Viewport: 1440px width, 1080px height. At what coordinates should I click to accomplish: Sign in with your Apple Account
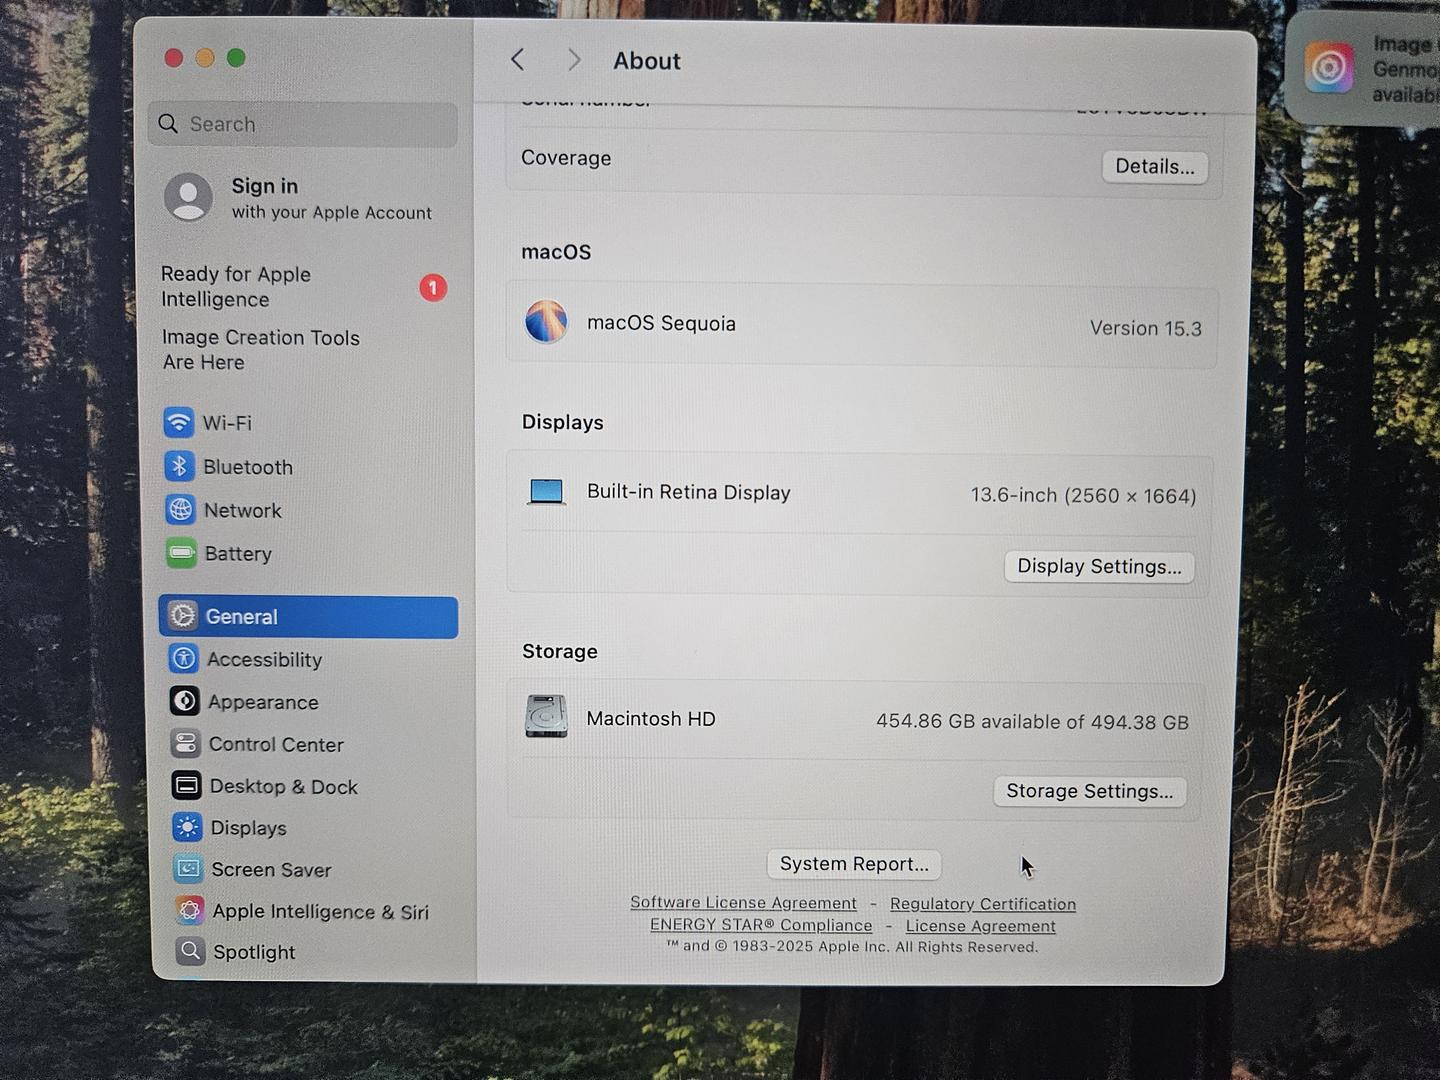click(301, 197)
